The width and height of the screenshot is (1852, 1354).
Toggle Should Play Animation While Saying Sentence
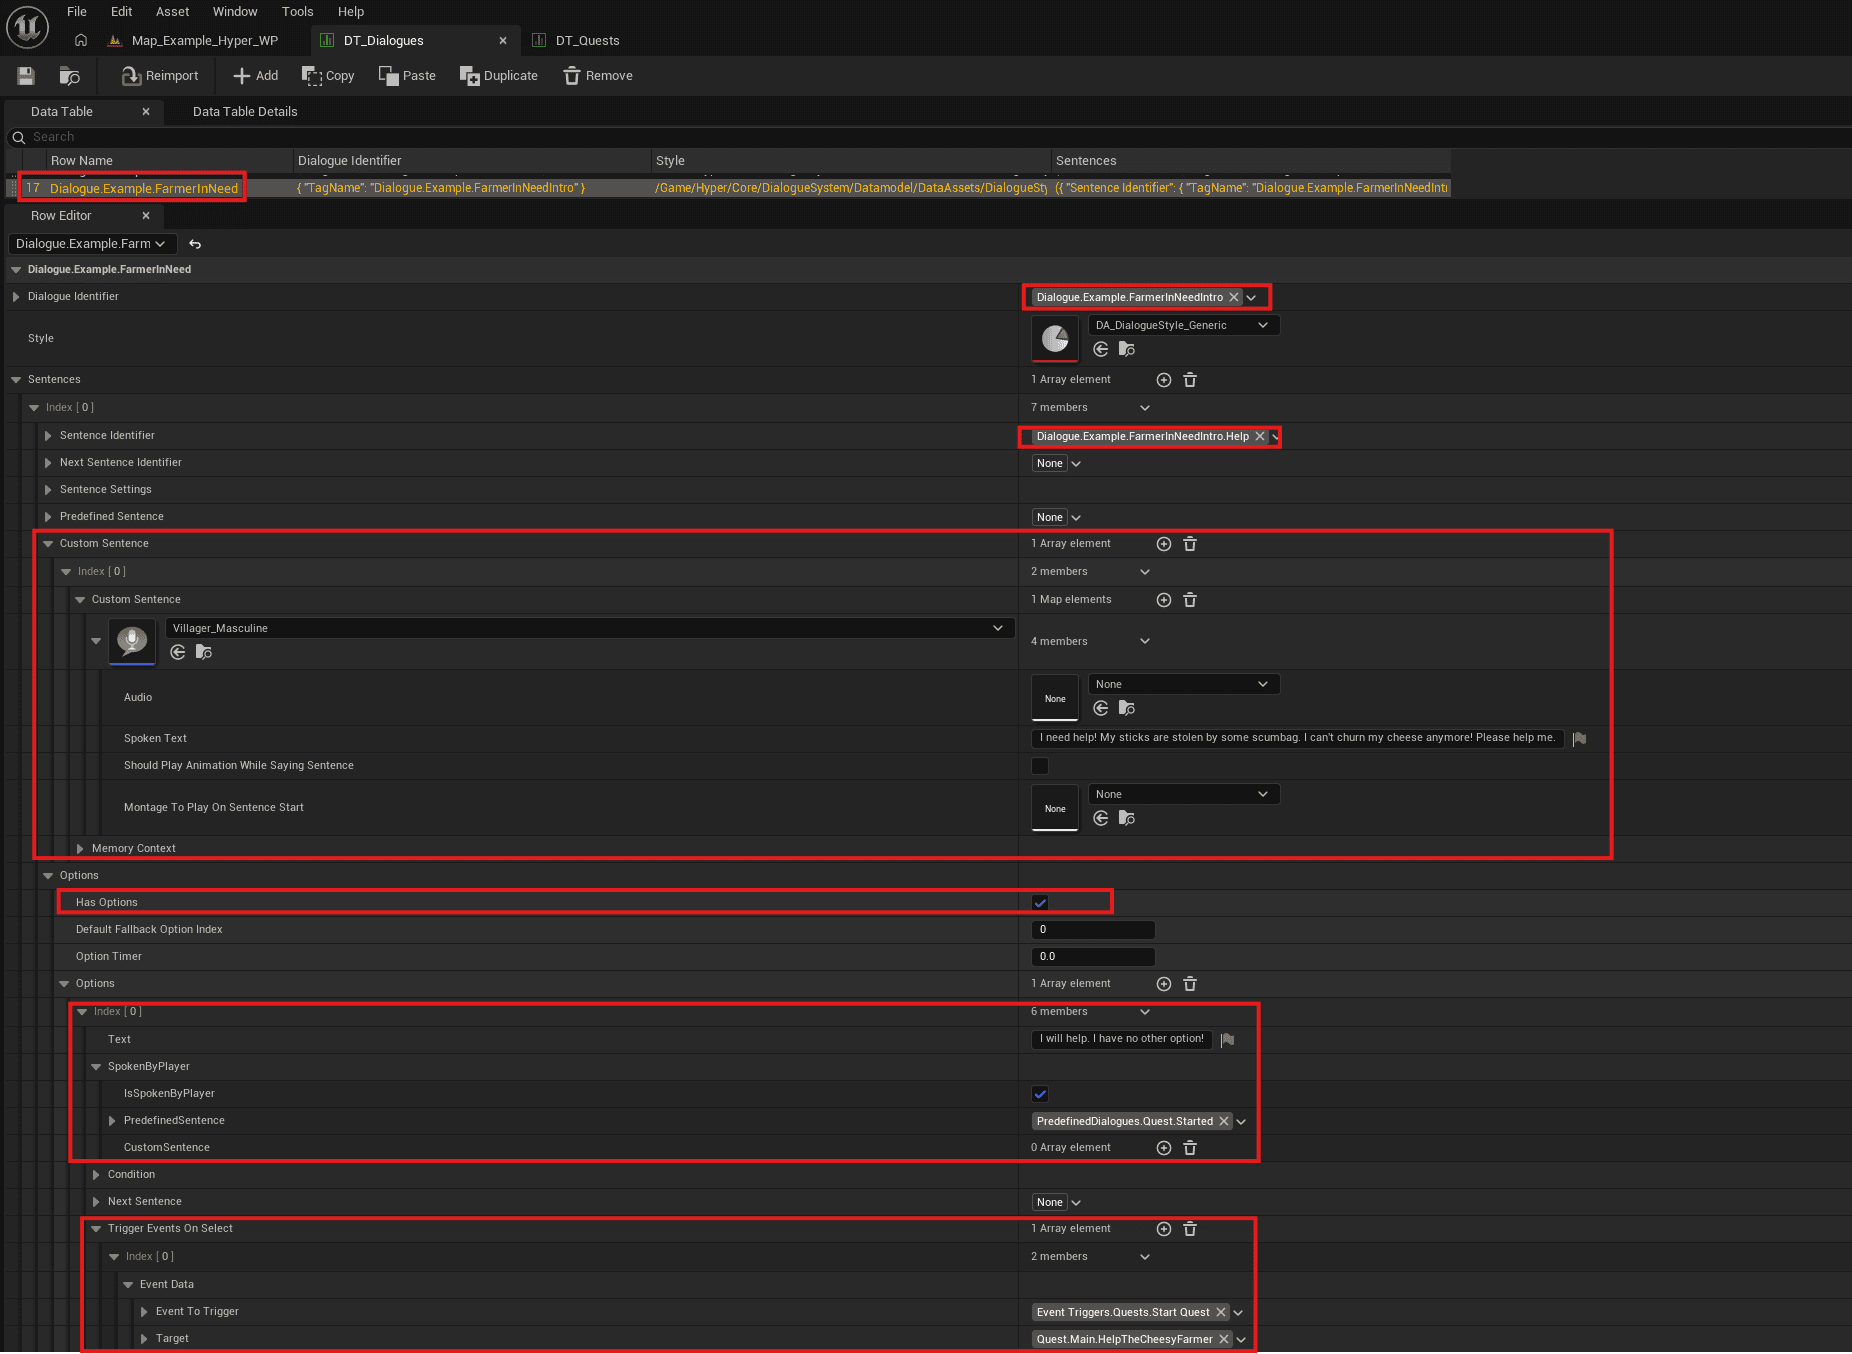[1040, 766]
